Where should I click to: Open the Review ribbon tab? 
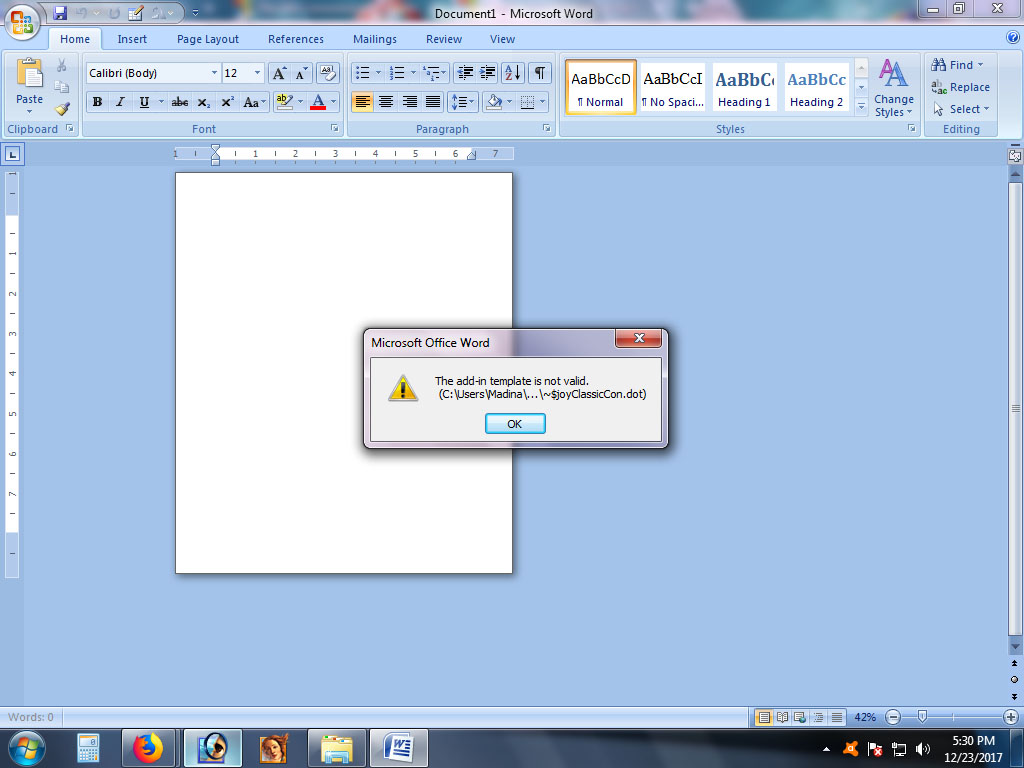(x=443, y=39)
